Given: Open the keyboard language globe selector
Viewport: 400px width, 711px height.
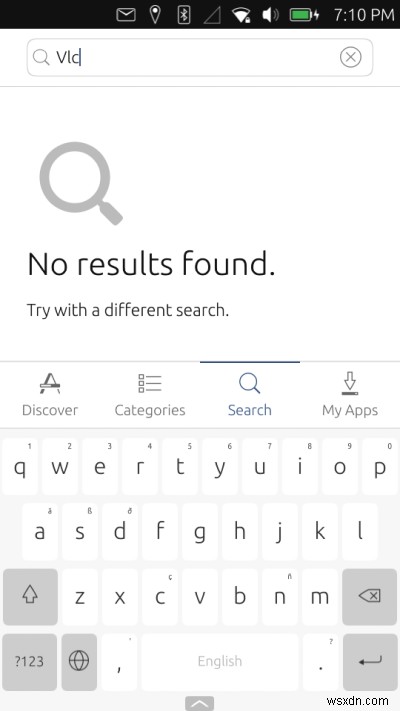Looking at the screenshot, I should [x=79, y=662].
